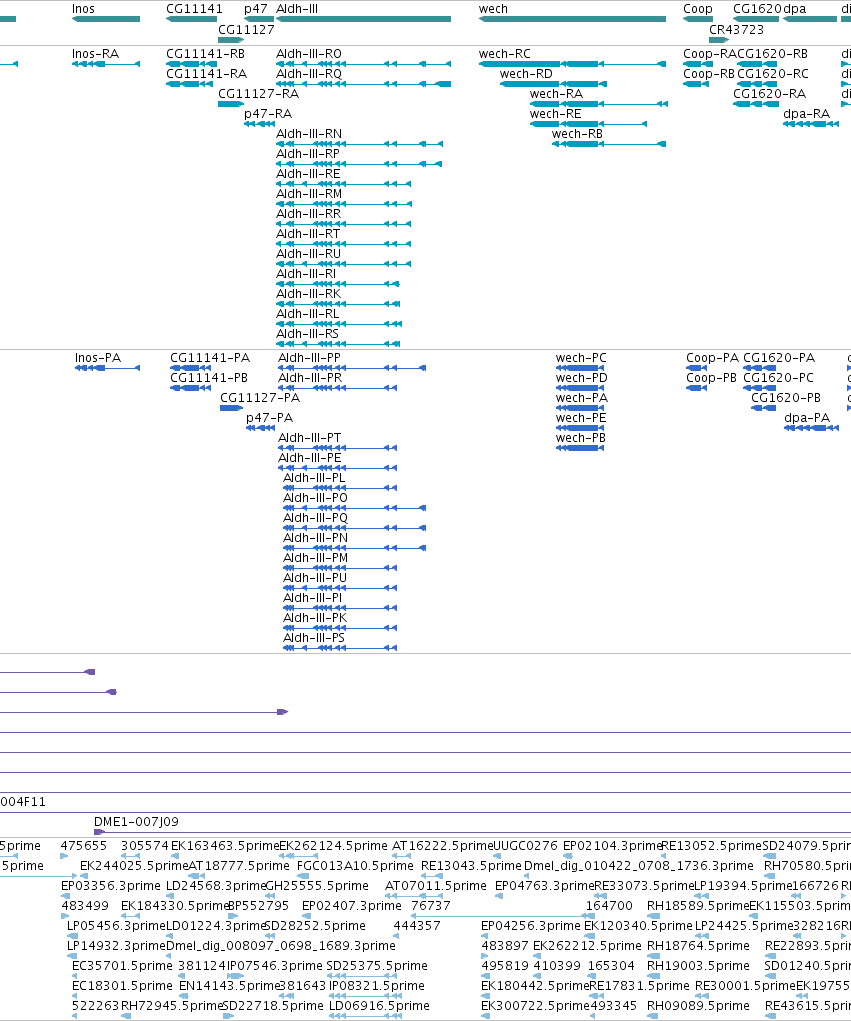This screenshot has width=851, height=1021.
Task: Select the Inos gene label
Action: pos(83,9)
